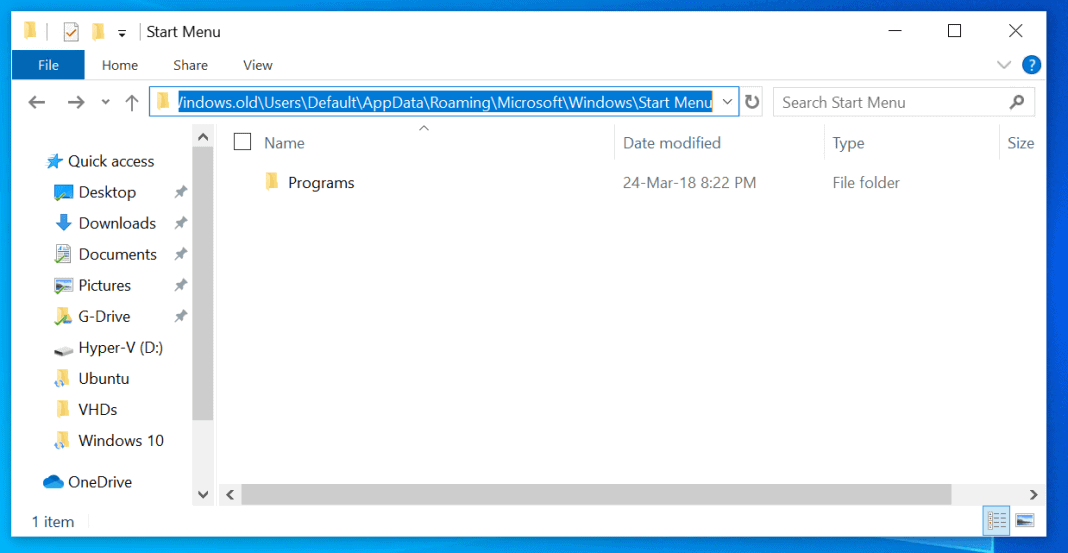Sort by the Name column header
The width and height of the screenshot is (1068, 553).
click(284, 143)
